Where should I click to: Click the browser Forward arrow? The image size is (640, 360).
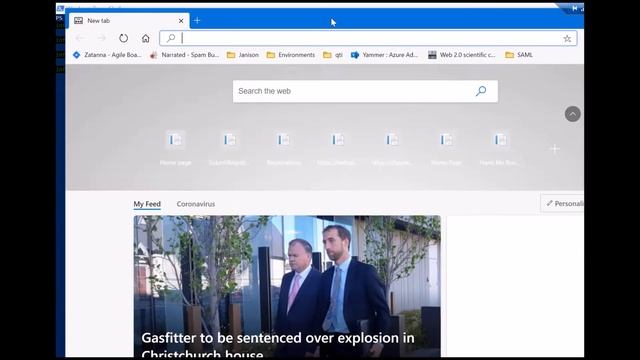(102, 38)
